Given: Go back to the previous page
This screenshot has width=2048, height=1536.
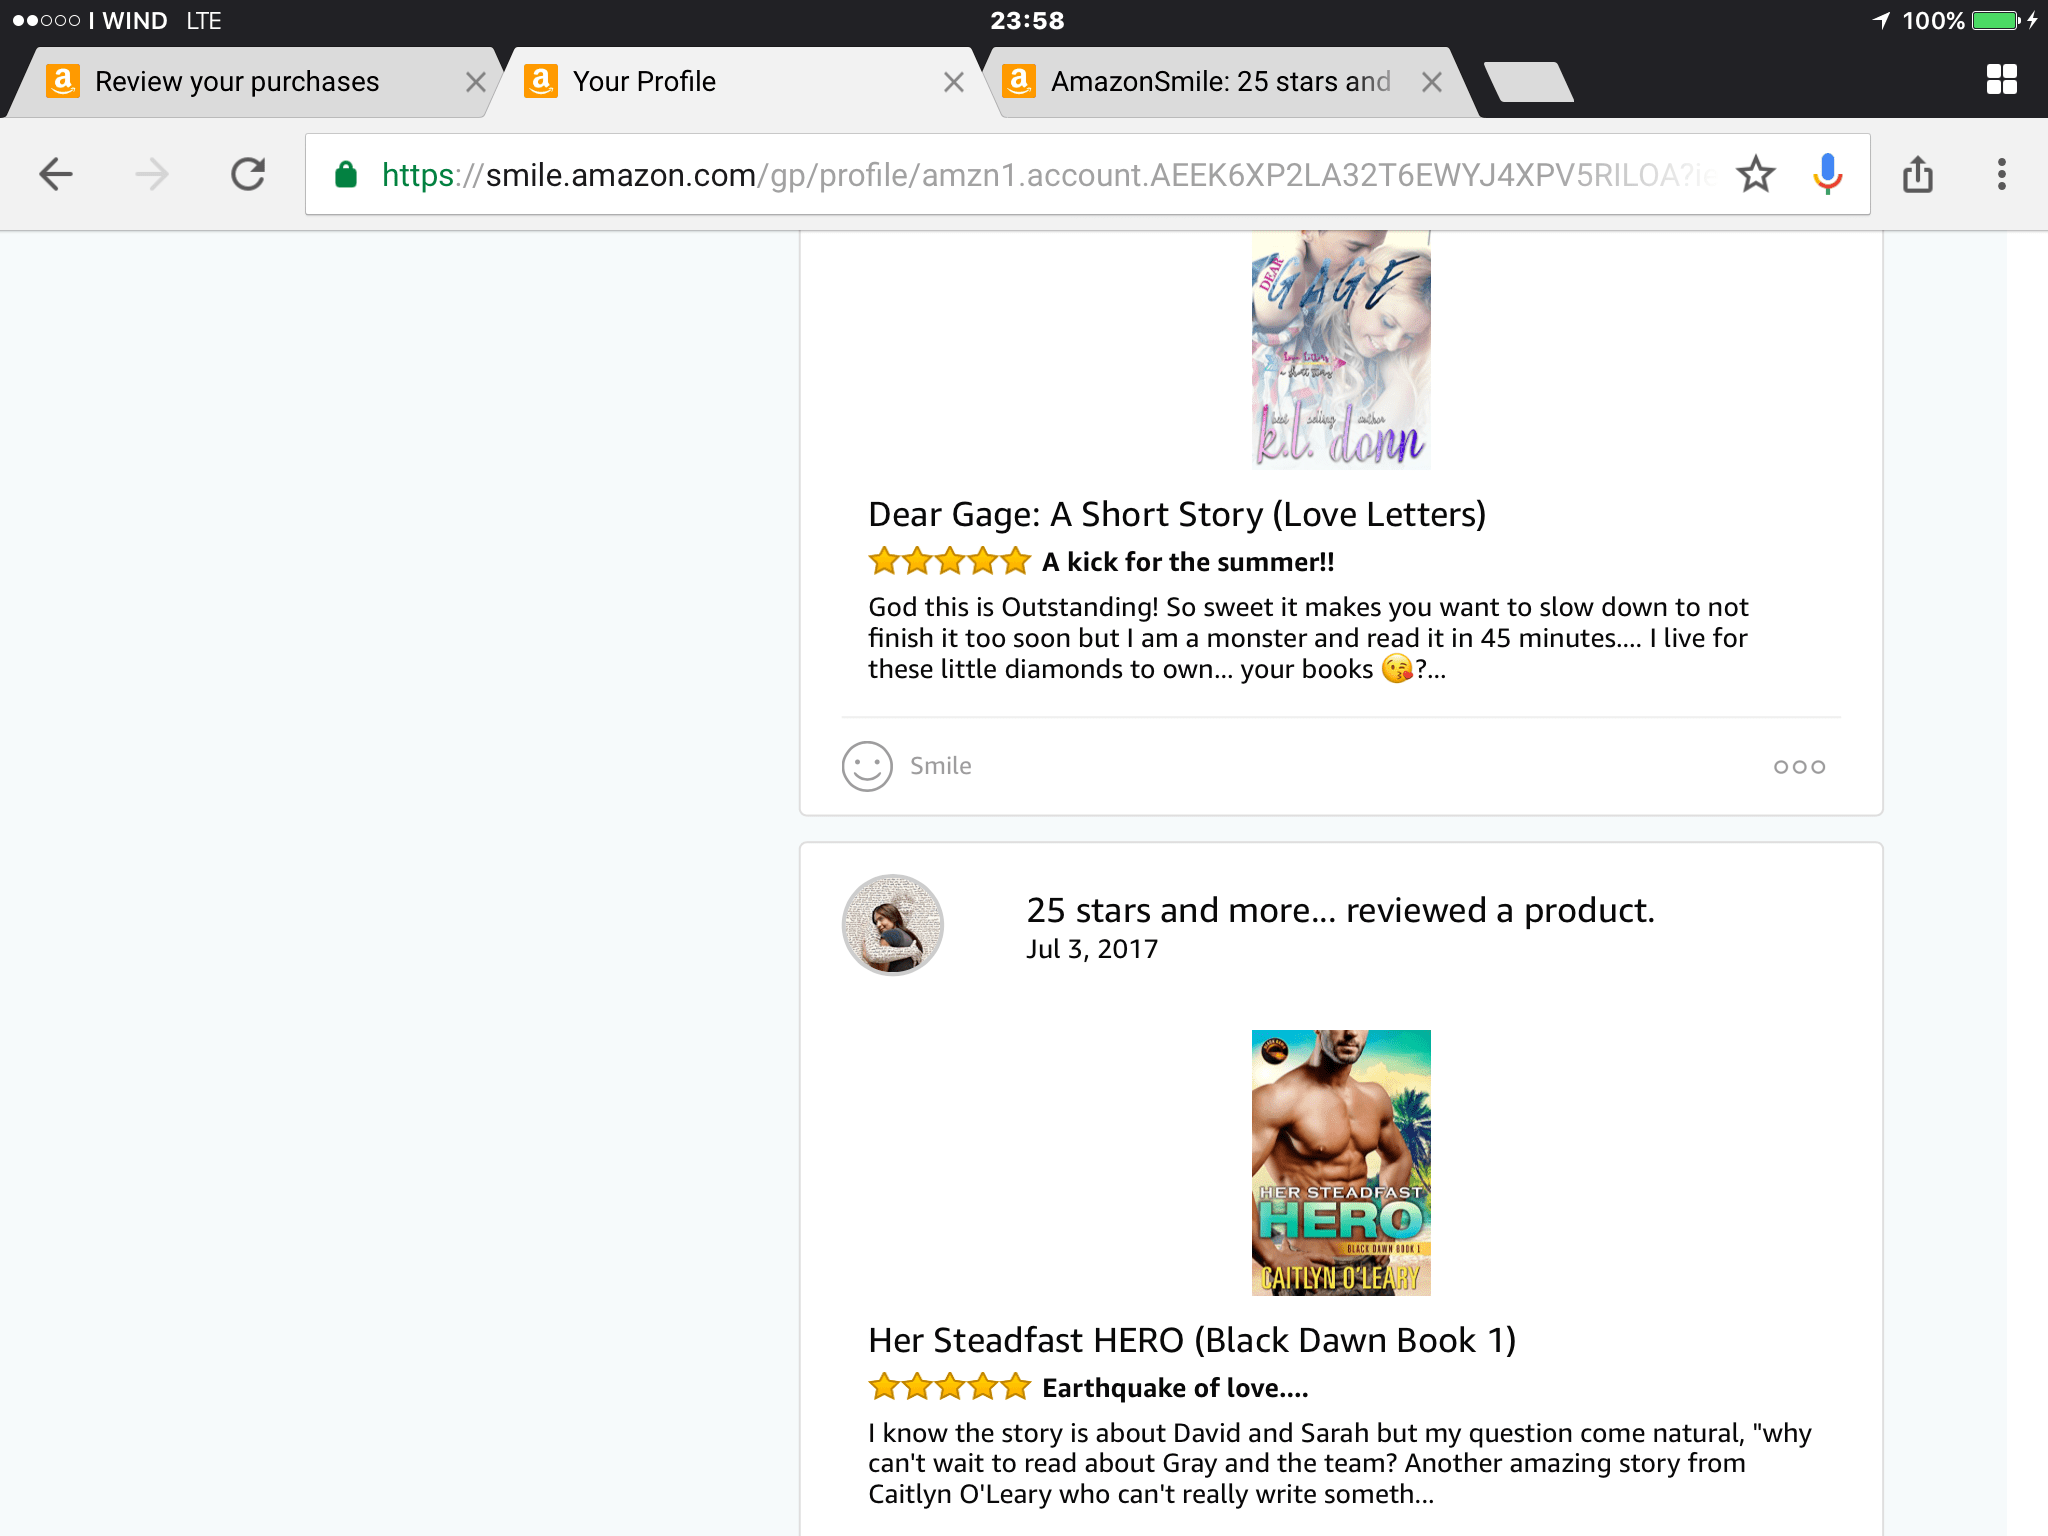Looking at the screenshot, I should (56, 174).
